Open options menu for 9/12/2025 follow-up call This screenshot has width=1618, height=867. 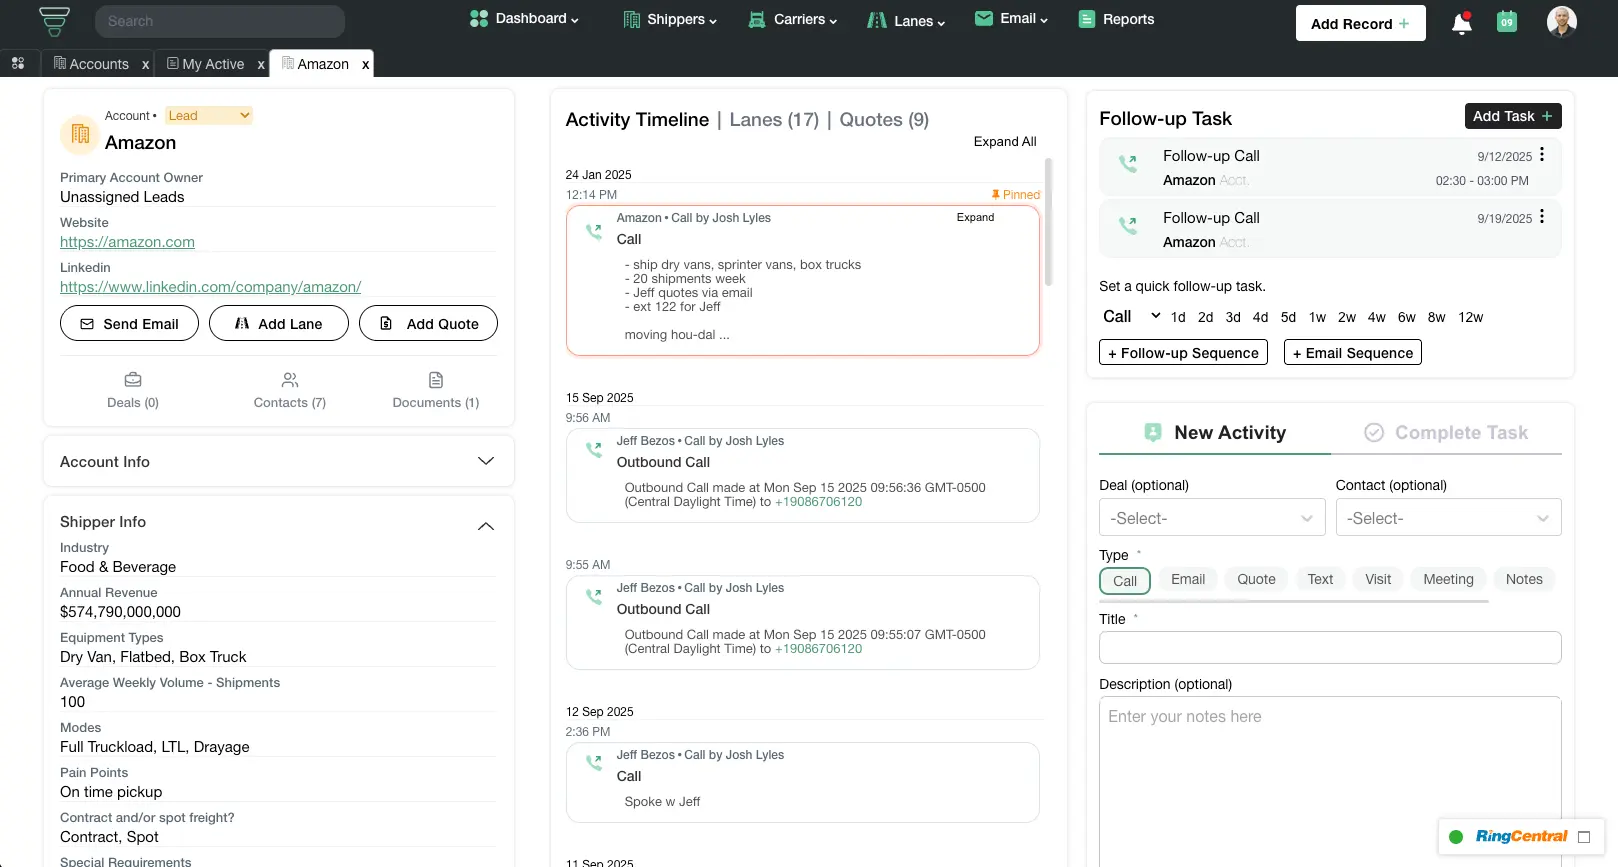tap(1542, 155)
